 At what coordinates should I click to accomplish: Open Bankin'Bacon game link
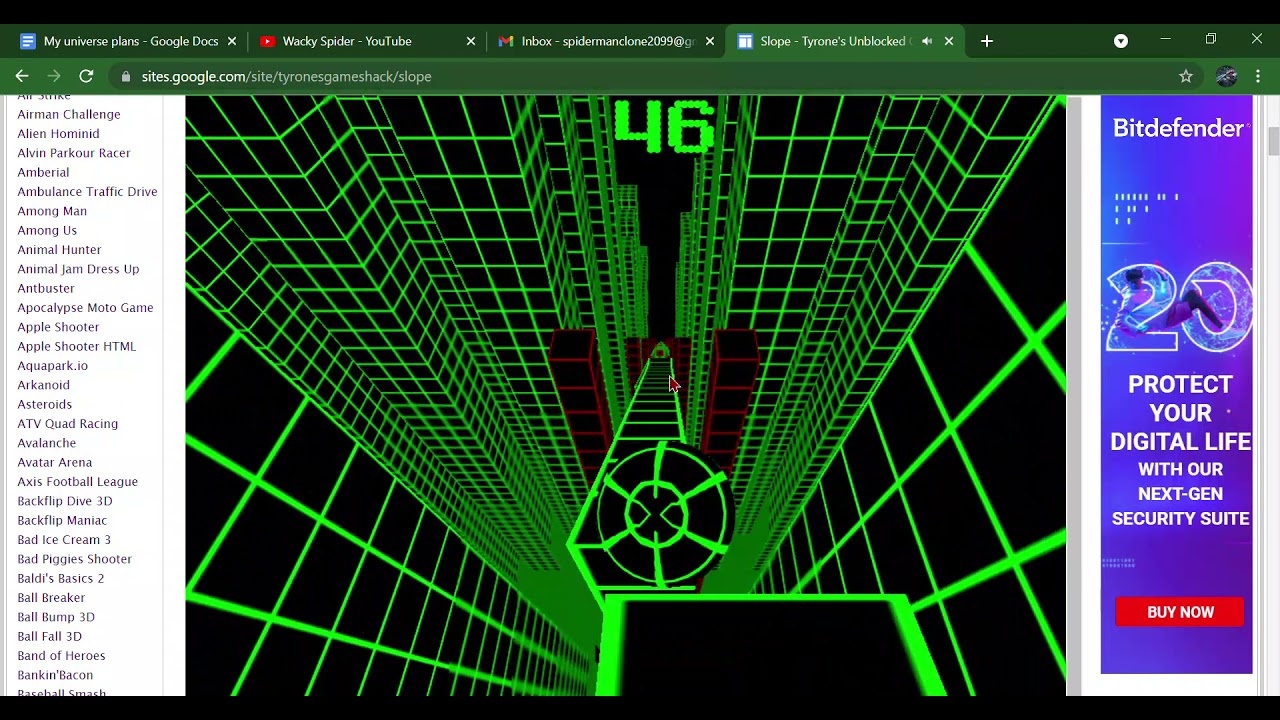55,675
